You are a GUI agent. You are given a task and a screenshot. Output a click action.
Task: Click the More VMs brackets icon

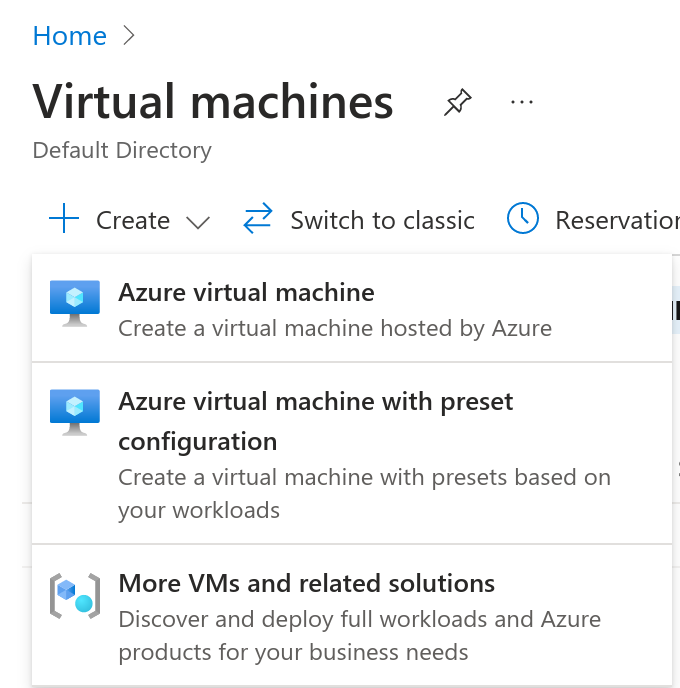75,596
